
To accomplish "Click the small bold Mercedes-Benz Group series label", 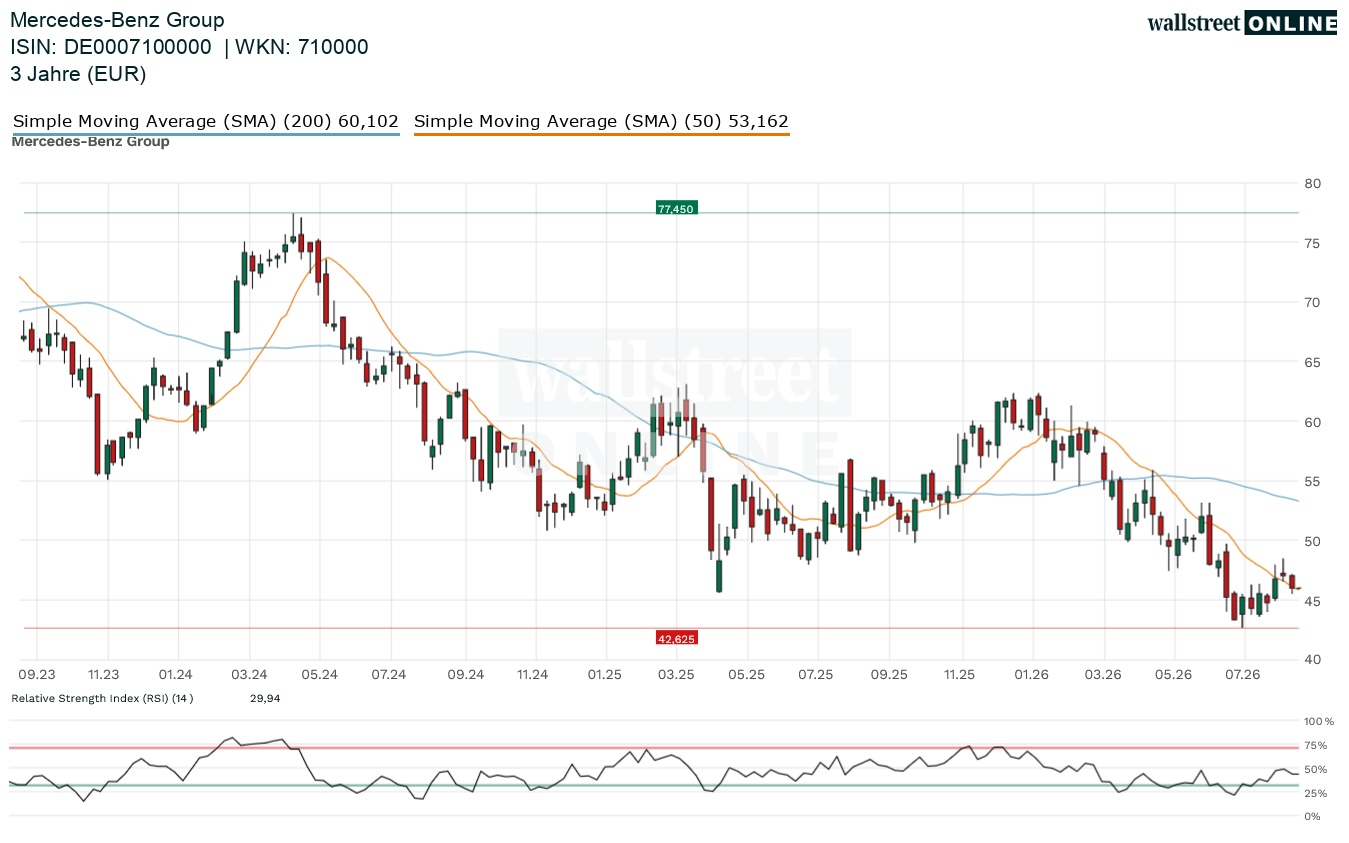I will [x=90, y=142].
